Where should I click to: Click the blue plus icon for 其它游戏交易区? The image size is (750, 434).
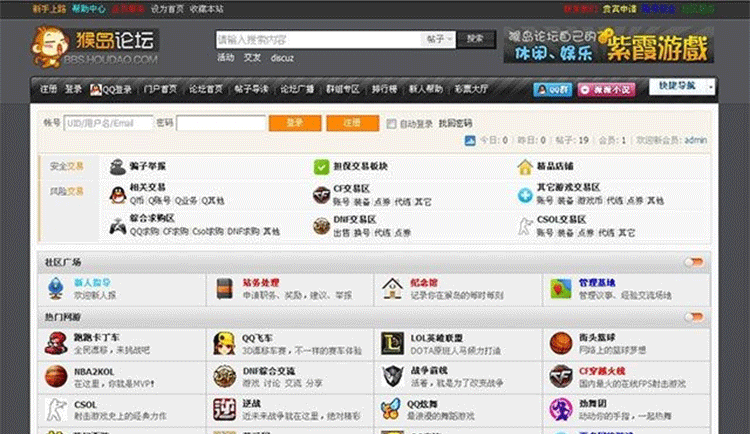click(x=525, y=195)
